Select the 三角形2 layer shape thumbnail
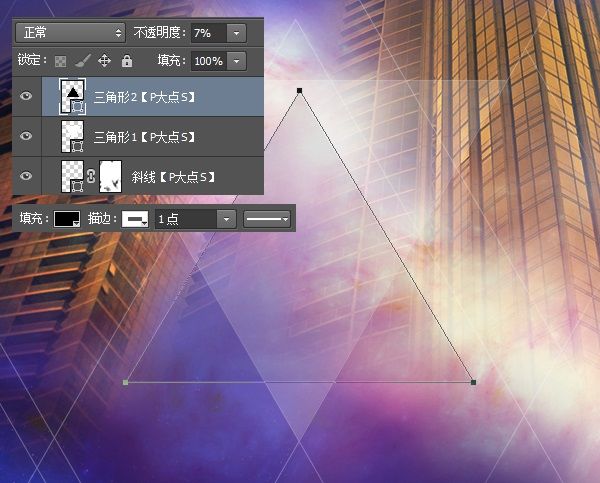 [x=72, y=96]
